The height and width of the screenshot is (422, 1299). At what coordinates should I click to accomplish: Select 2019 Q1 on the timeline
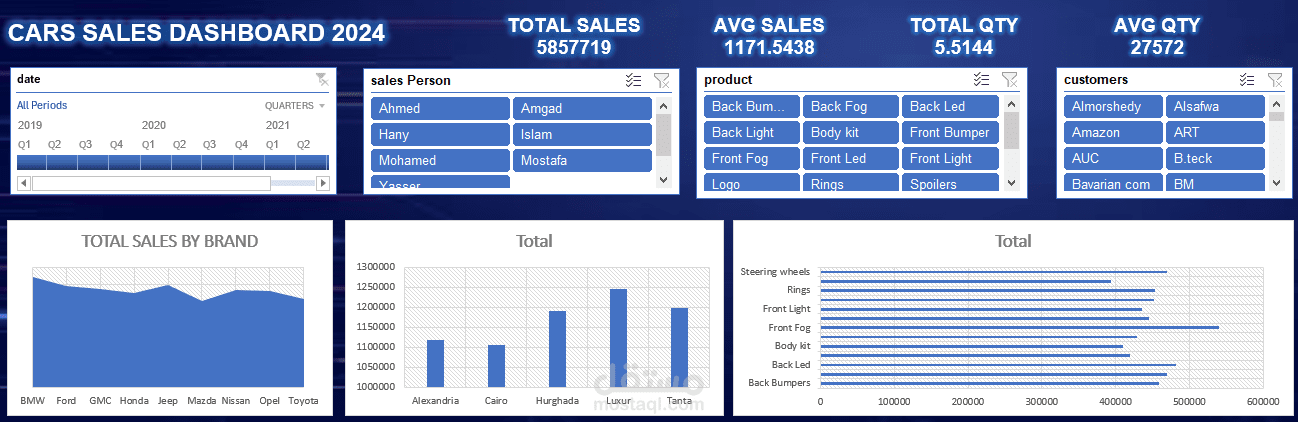click(x=33, y=162)
